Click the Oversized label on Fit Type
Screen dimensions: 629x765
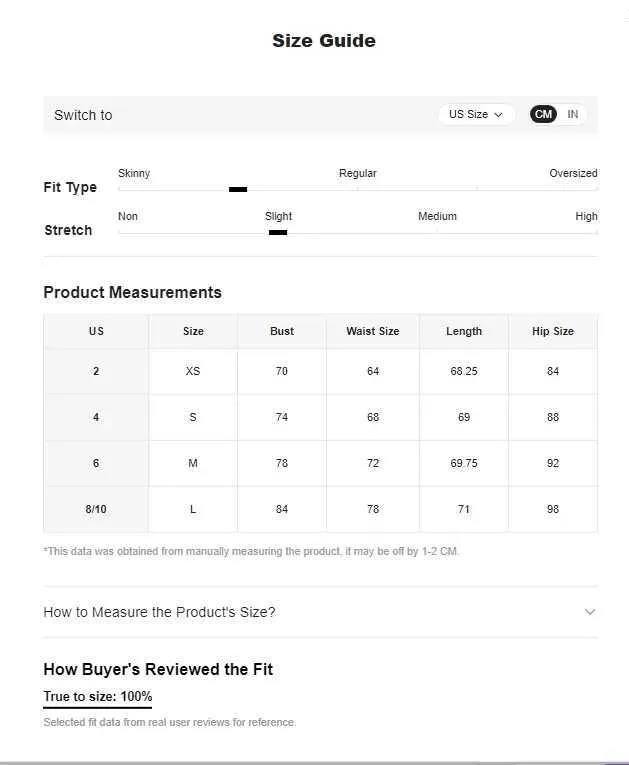(x=573, y=173)
